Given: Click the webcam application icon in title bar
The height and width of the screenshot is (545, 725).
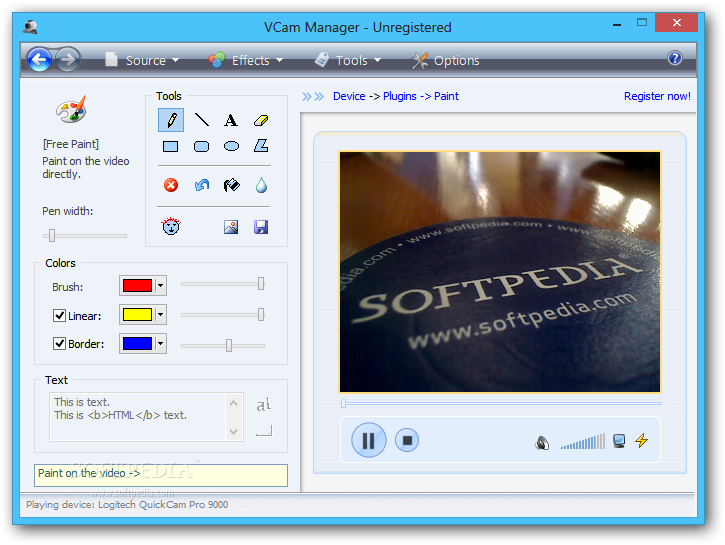Looking at the screenshot, I should pos(31,27).
